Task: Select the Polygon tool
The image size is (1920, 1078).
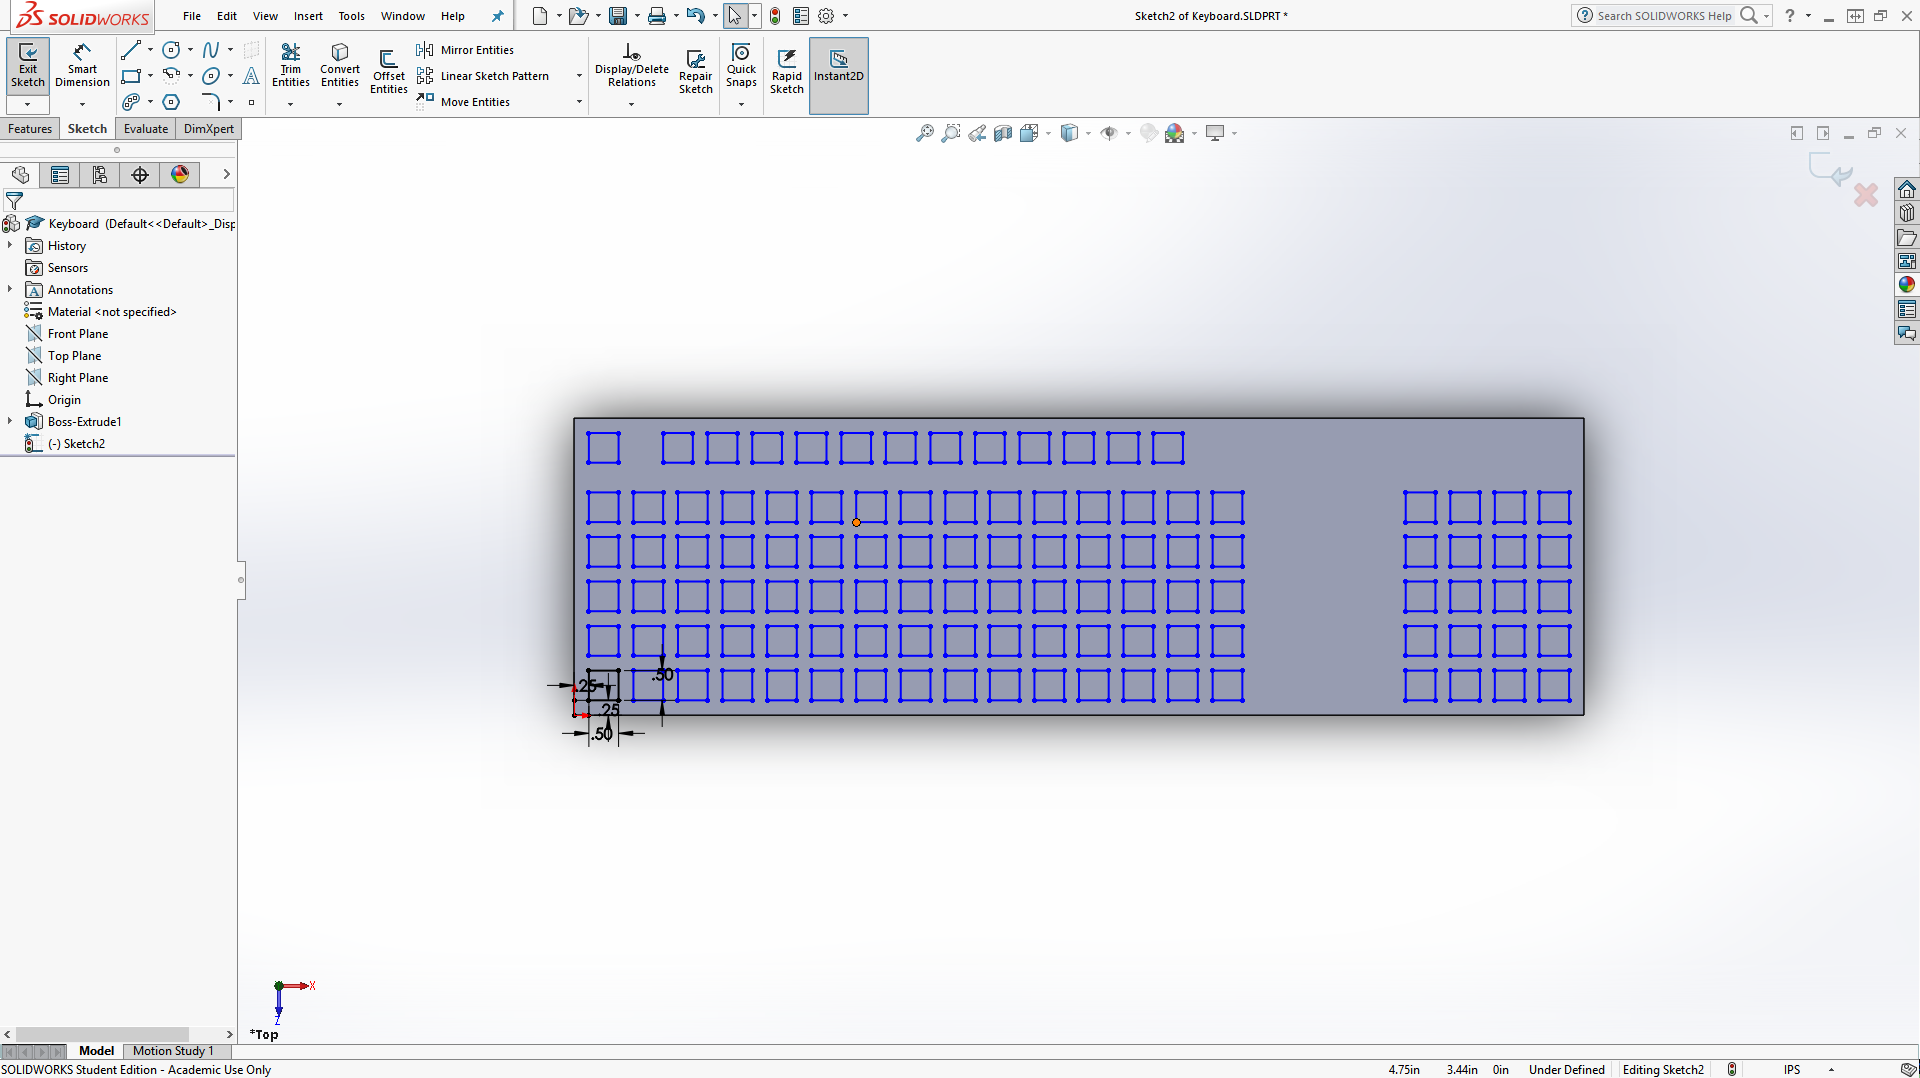Action: click(171, 102)
